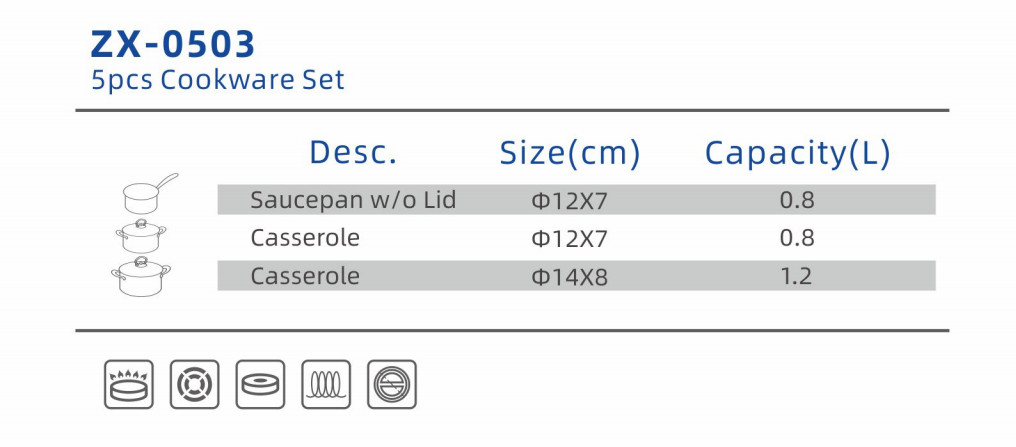Click the saucepan row's 0.8 capacity
This screenshot has height=447, width=1016.
797,200
